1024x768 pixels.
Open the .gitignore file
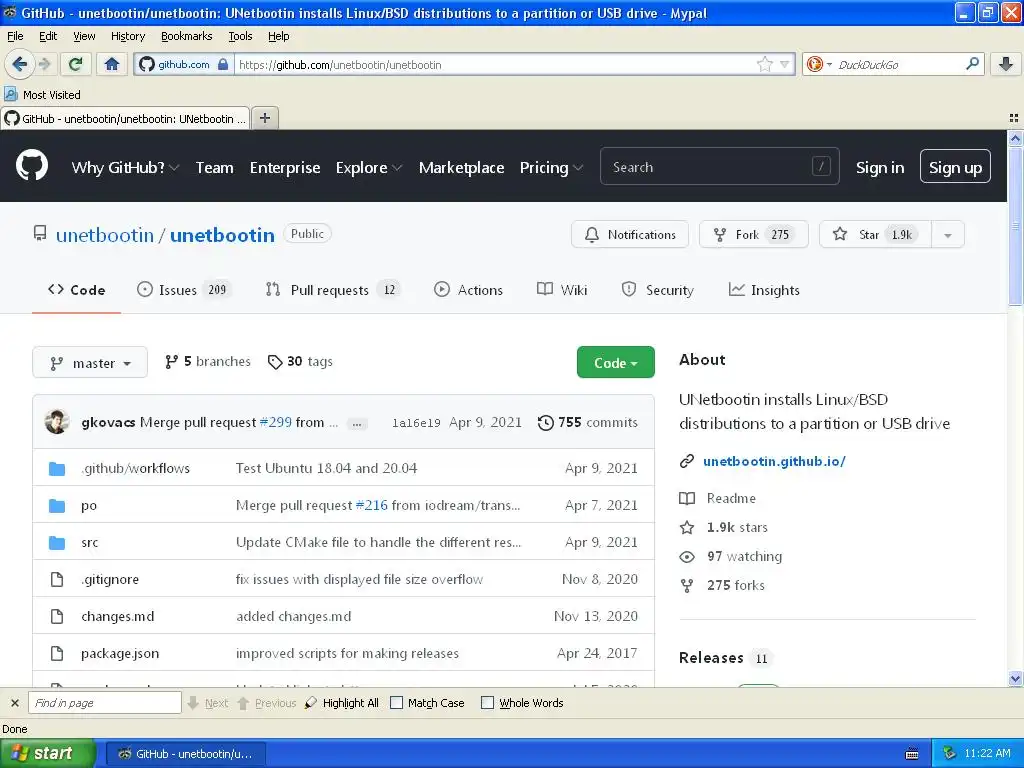pos(110,579)
